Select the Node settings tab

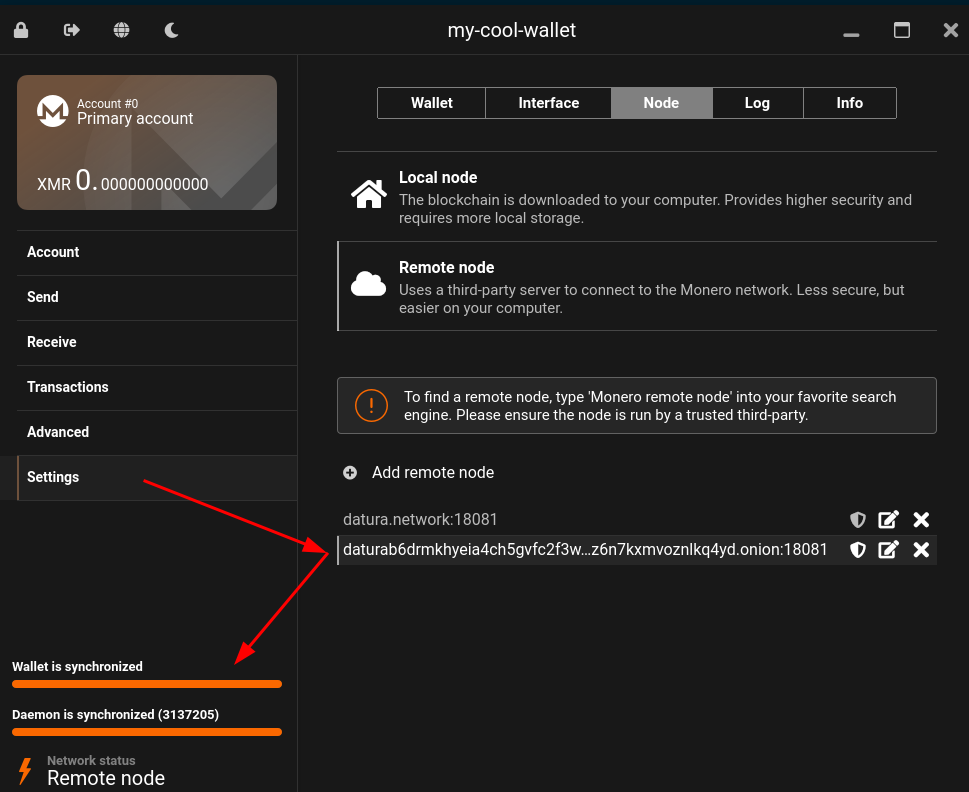tap(661, 103)
